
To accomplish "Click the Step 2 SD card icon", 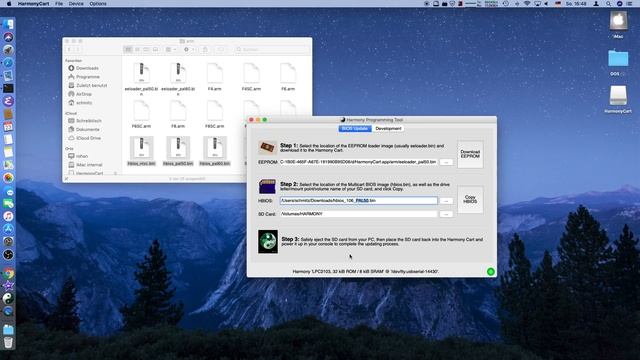I will 267,186.
